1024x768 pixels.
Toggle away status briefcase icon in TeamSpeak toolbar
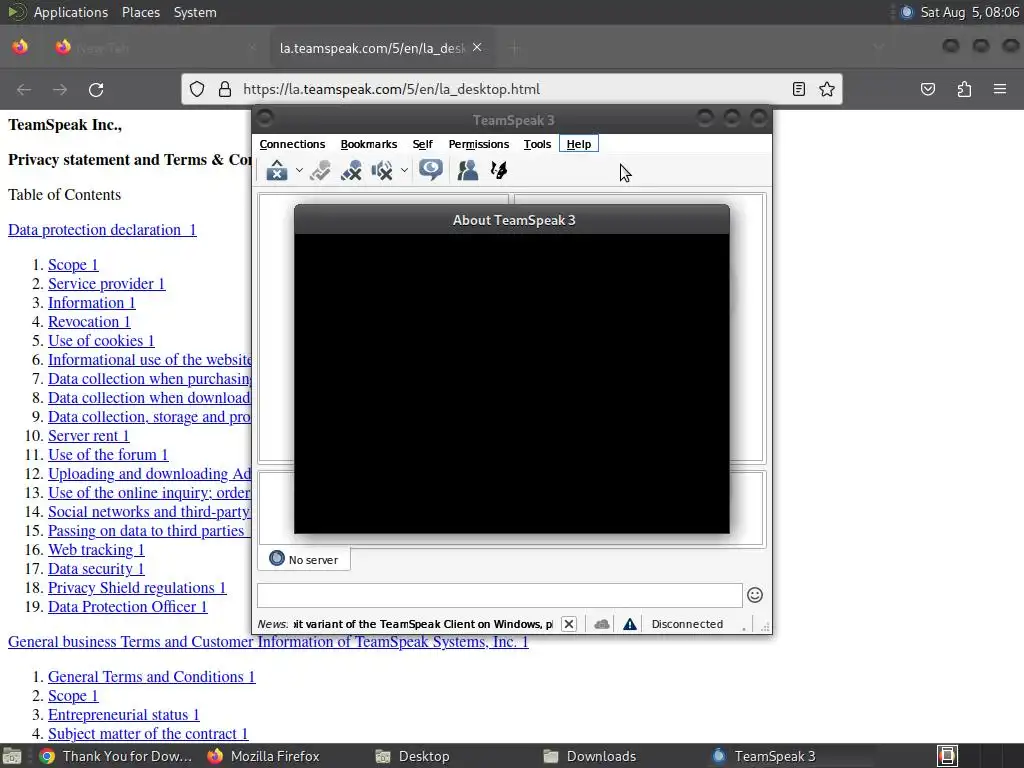pos(277,170)
